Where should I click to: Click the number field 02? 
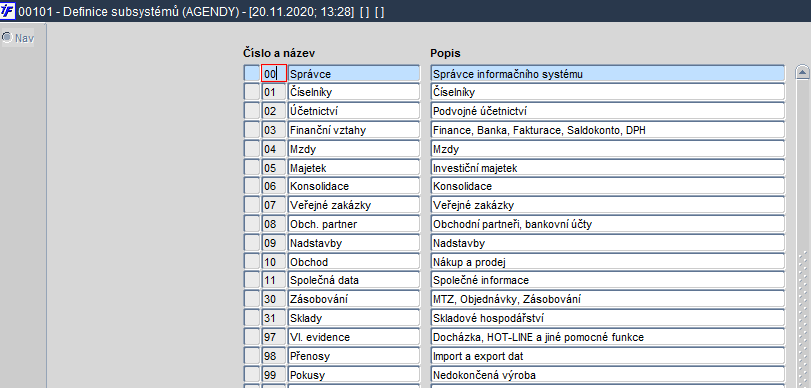coord(274,111)
